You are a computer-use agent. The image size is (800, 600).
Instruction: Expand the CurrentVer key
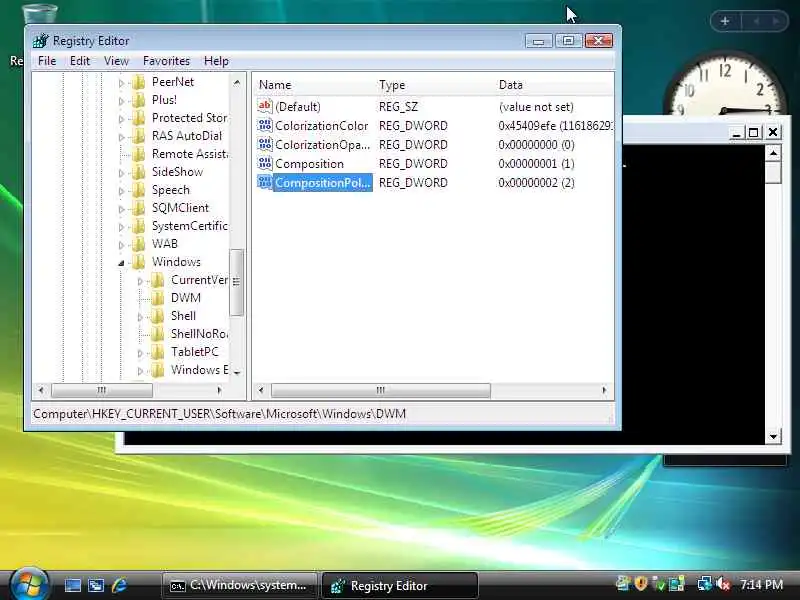point(140,281)
